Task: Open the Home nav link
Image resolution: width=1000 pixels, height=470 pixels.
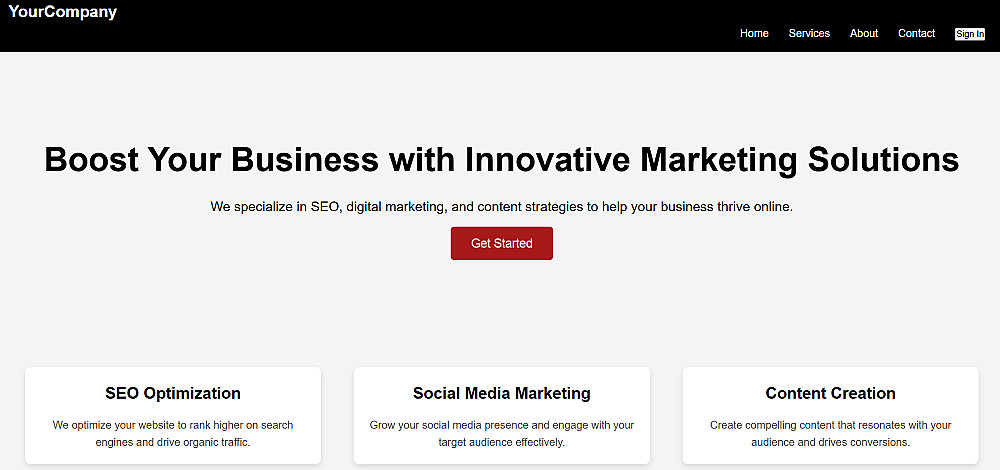Action: tap(754, 33)
